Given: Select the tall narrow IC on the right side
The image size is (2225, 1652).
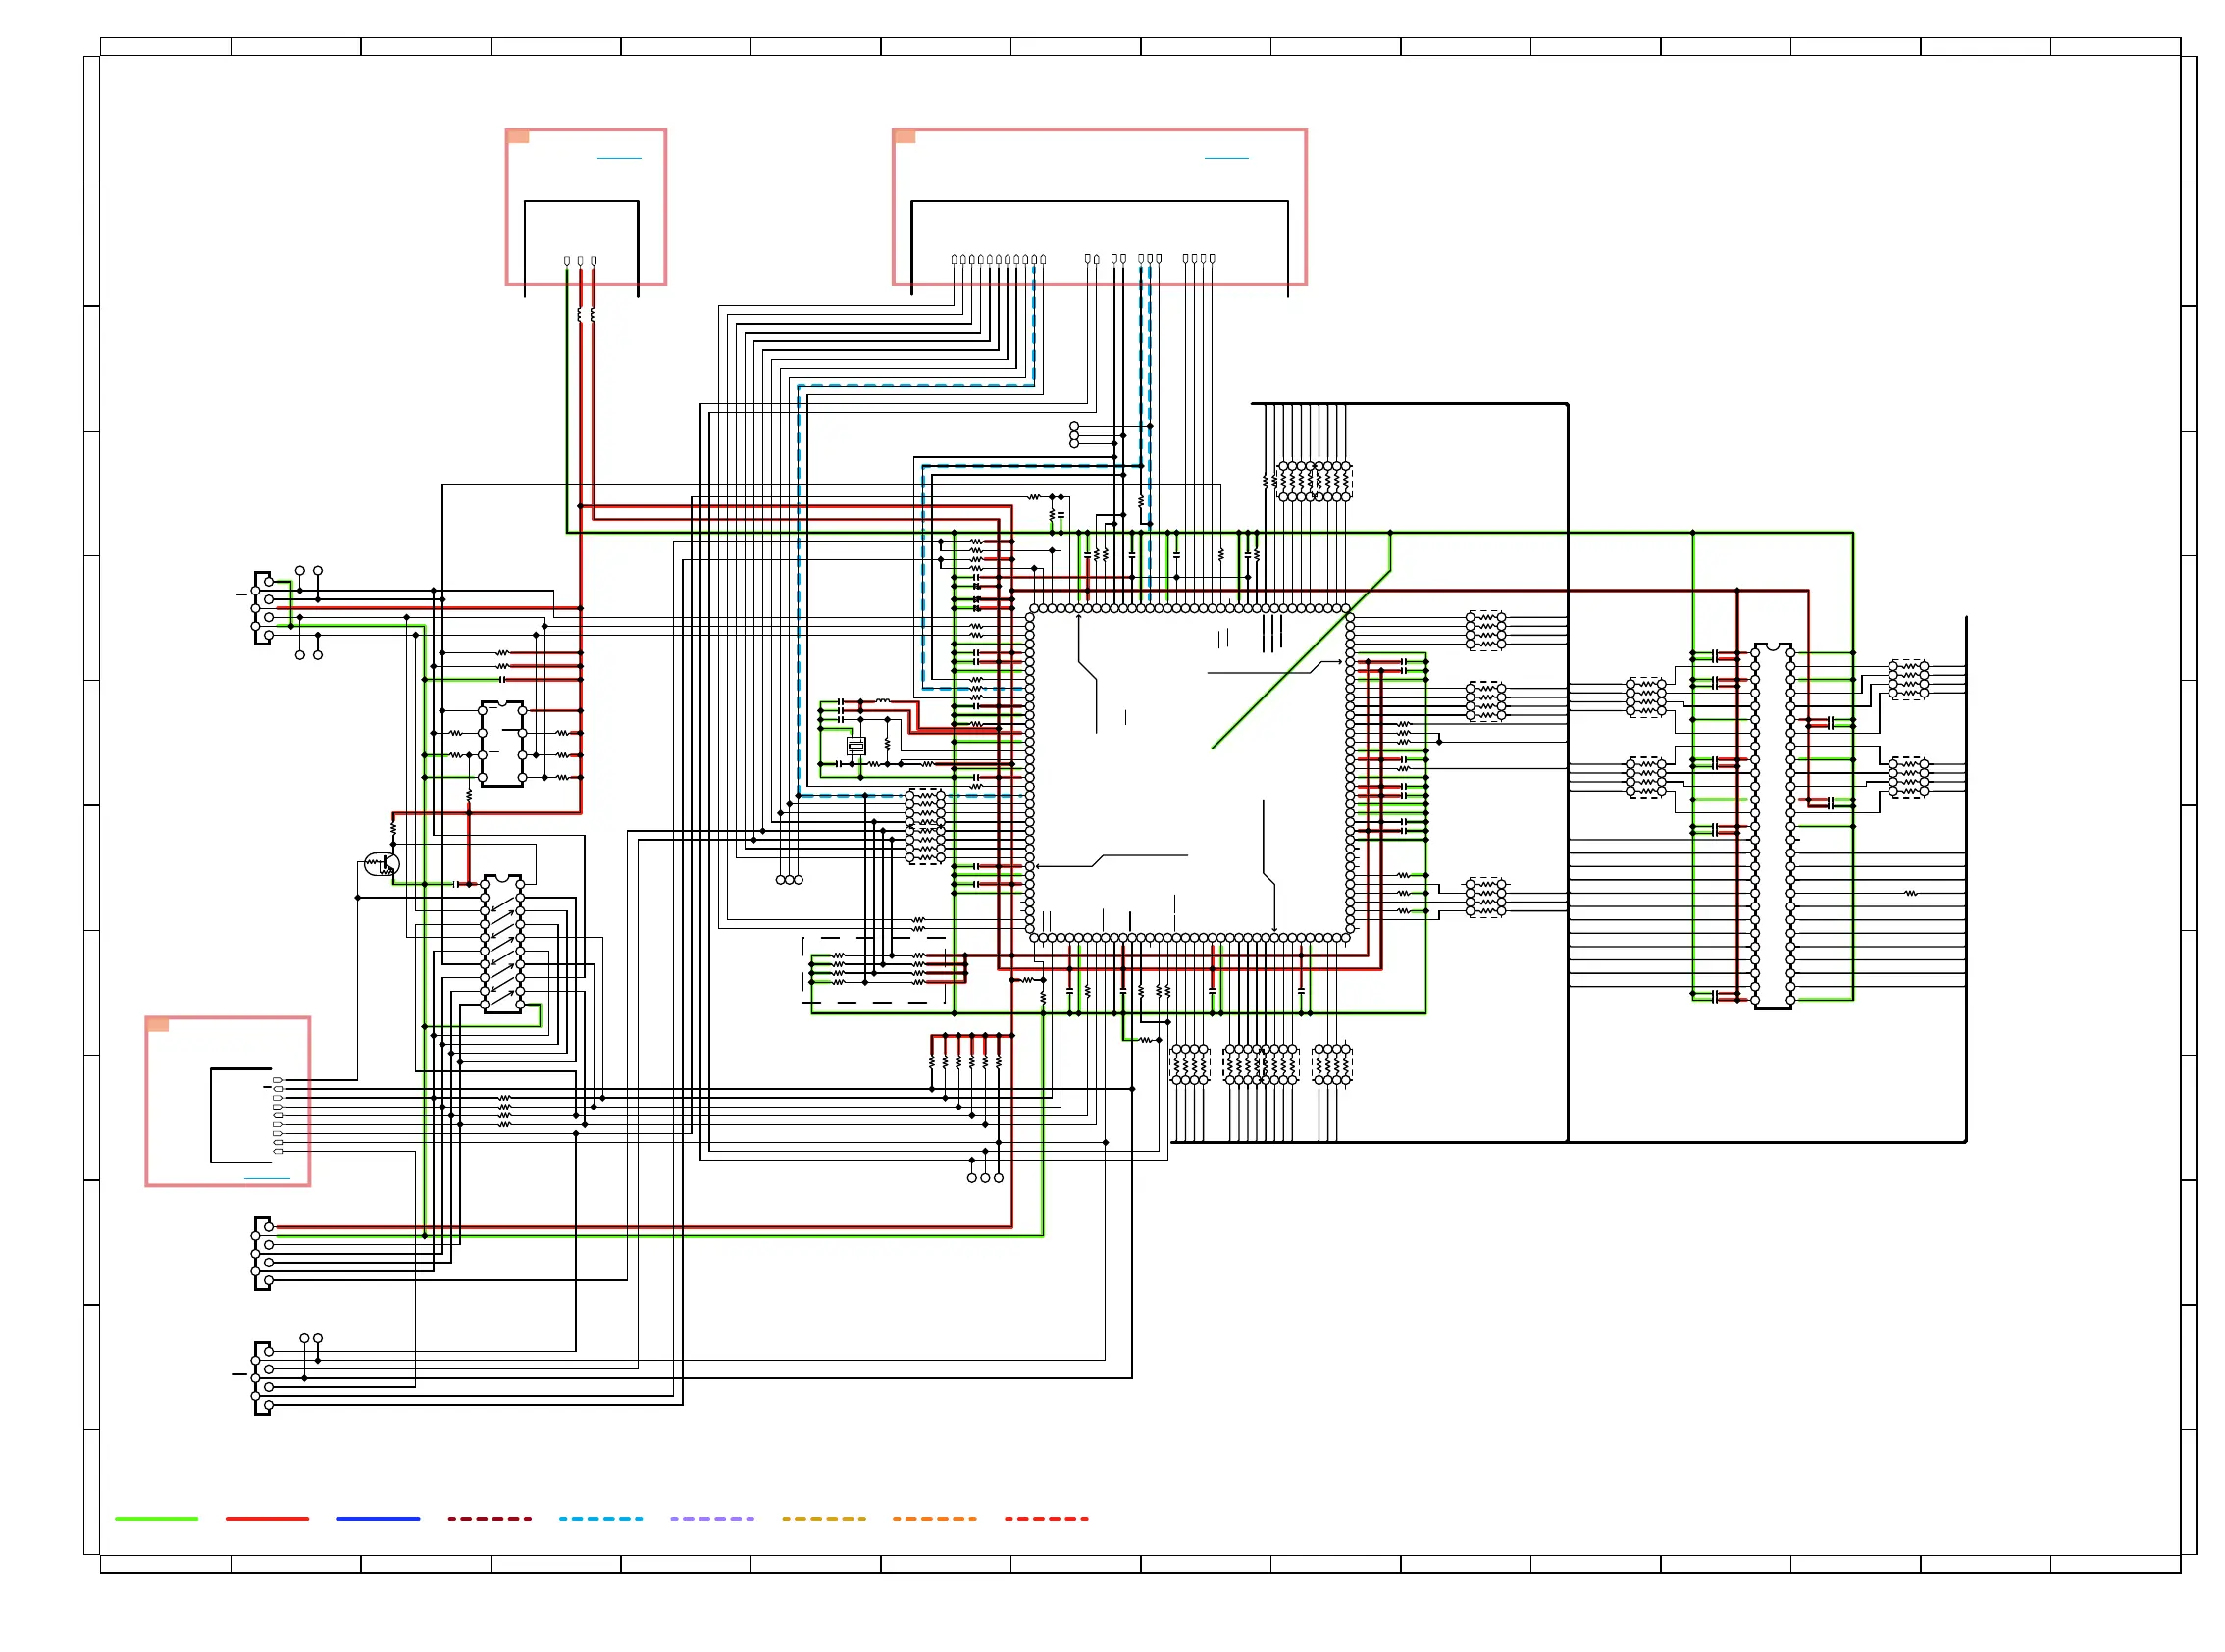Looking at the screenshot, I should [x=1772, y=826].
